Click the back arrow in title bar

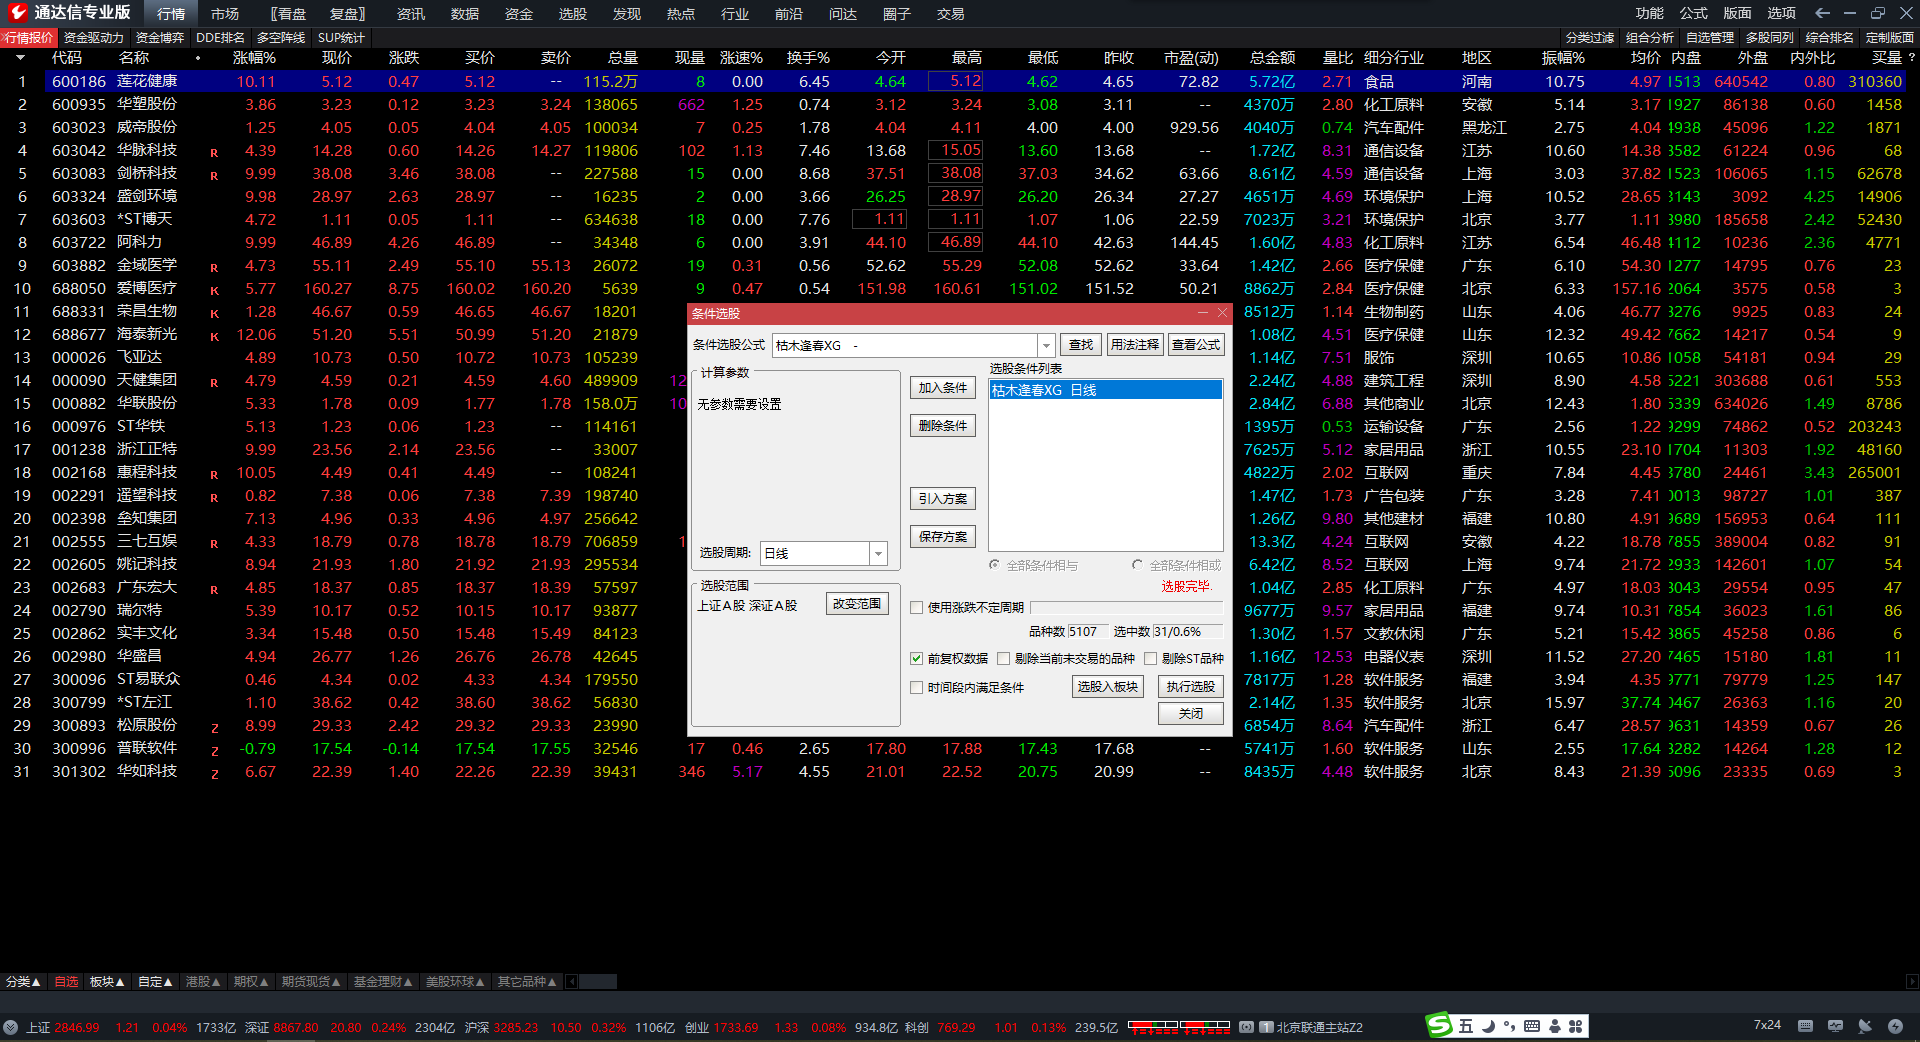(x=1823, y=13)
